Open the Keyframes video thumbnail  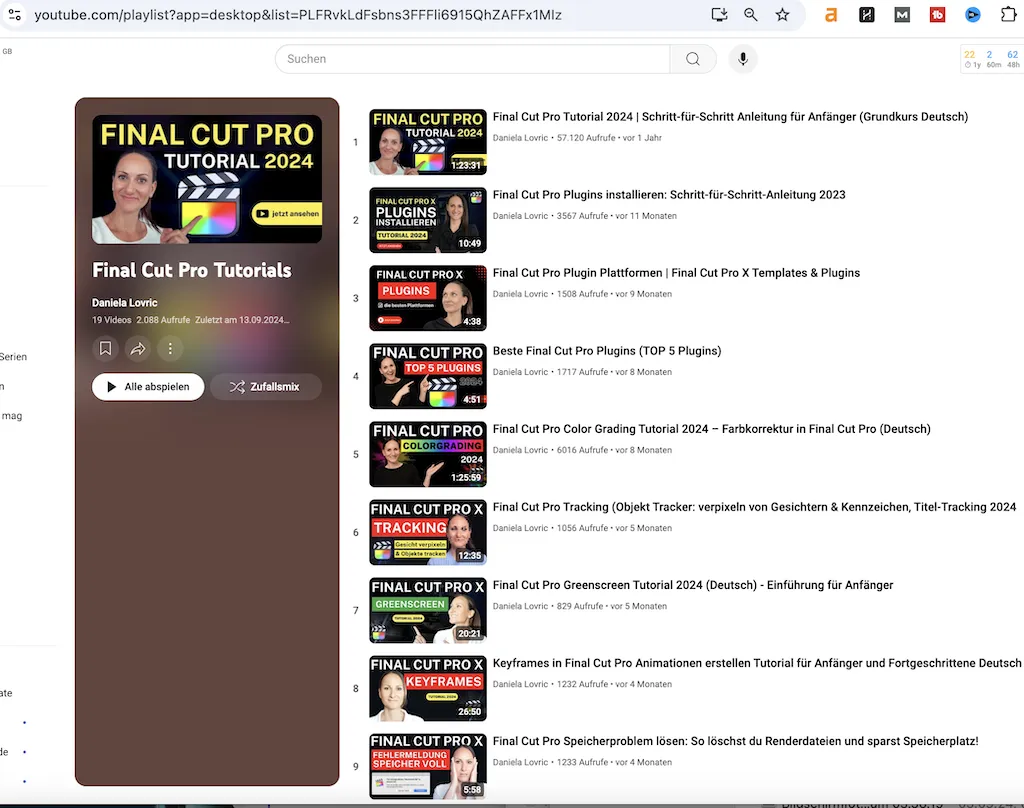(428, 688)
